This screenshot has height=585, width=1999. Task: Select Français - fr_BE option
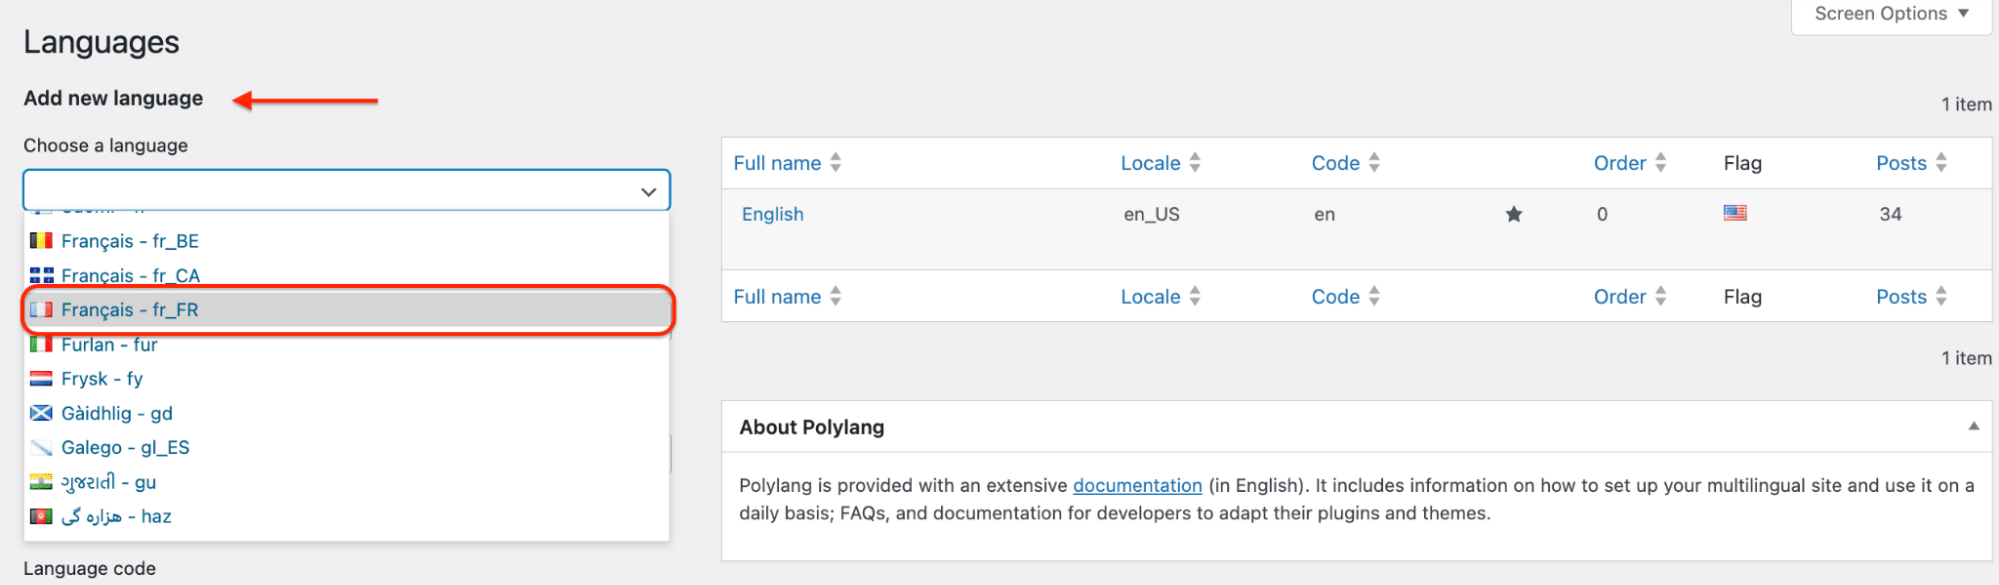(x=346, y=241)
